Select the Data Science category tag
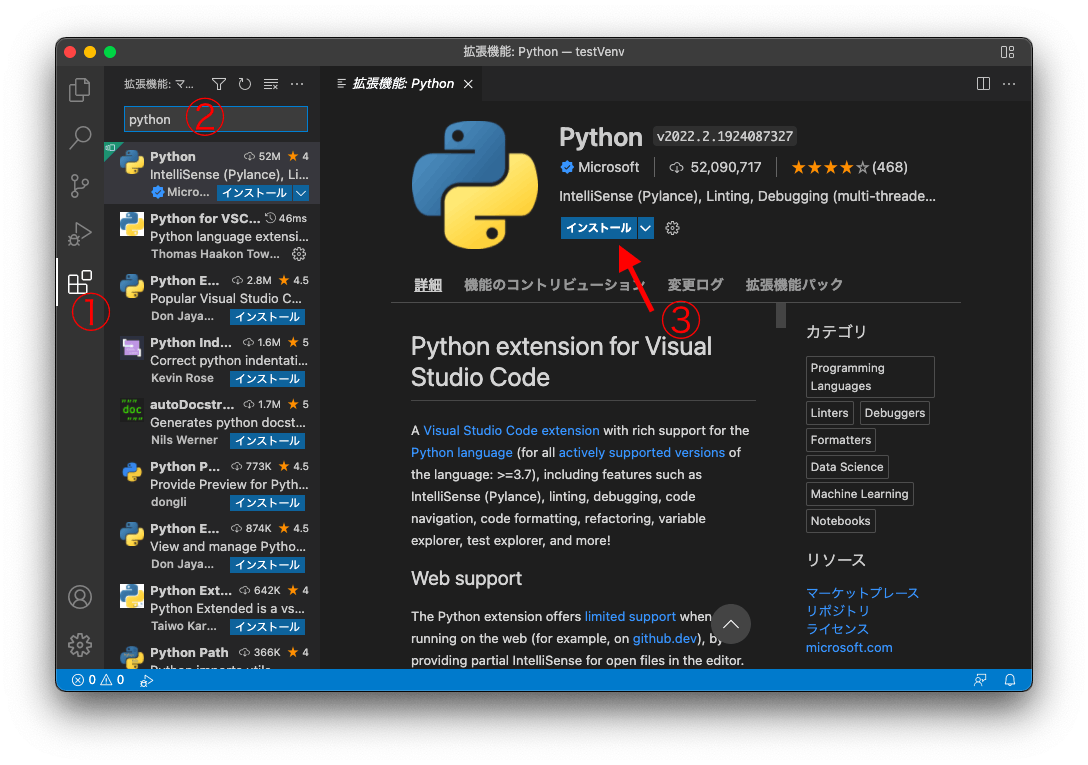 [847, 467]
